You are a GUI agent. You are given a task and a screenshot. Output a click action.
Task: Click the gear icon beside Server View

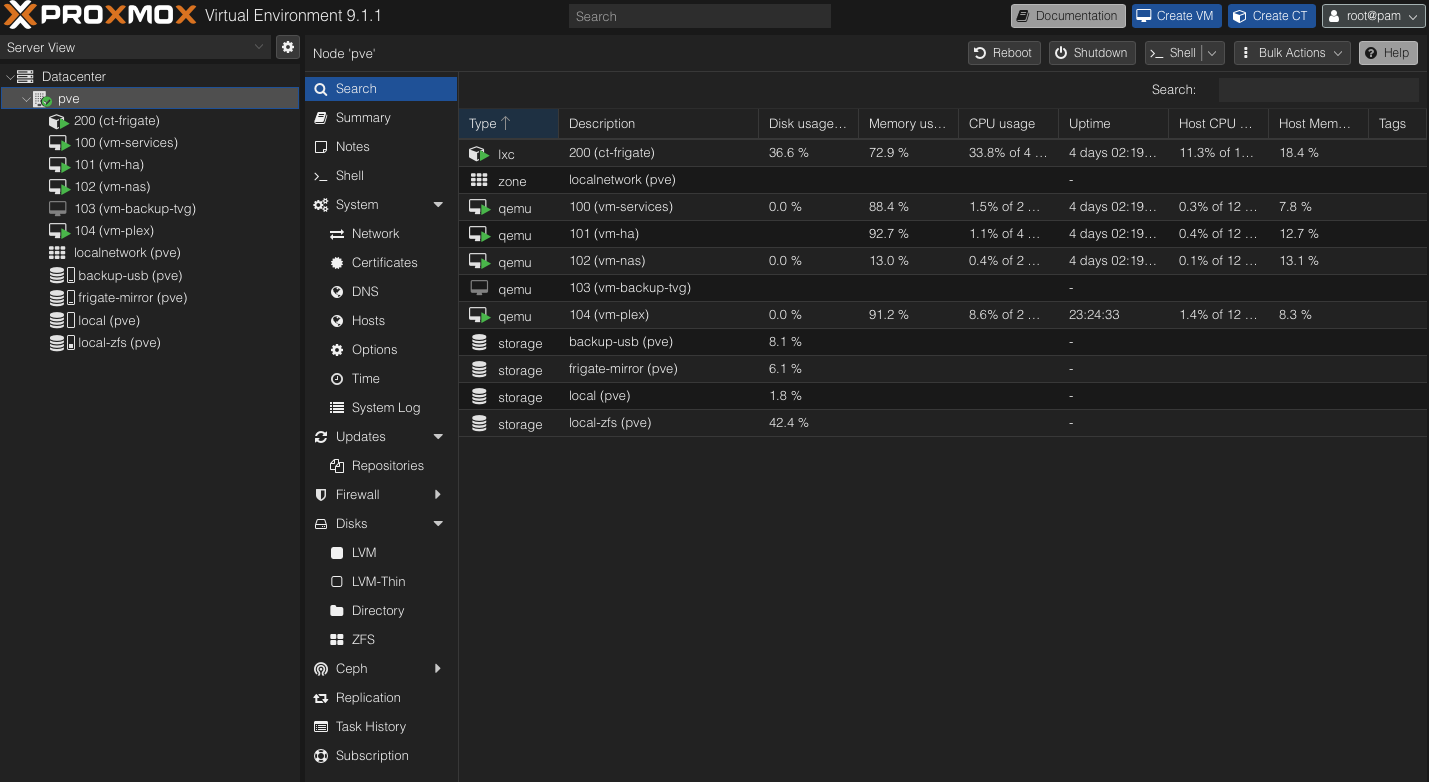click(288, 47)
